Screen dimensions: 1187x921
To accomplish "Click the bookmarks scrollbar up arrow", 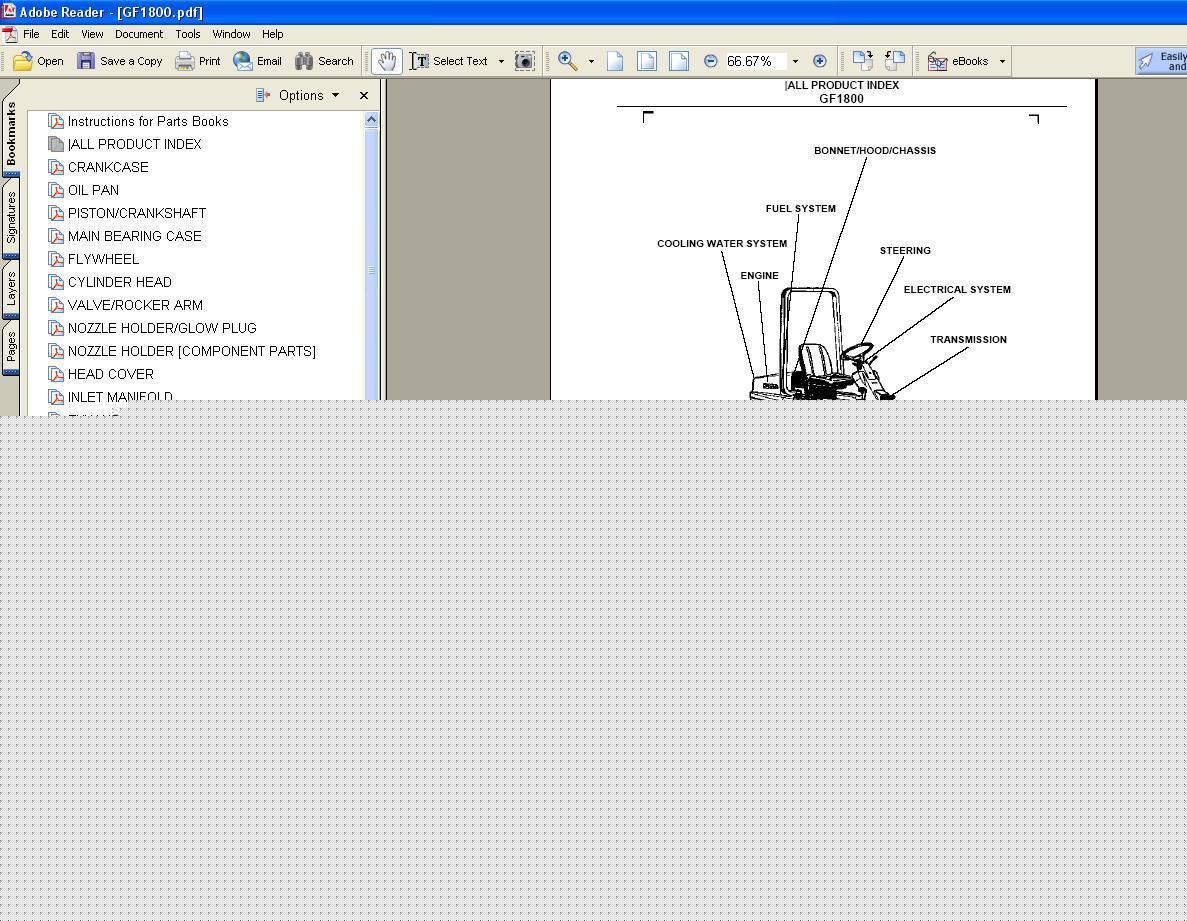I will coord(371,120).
